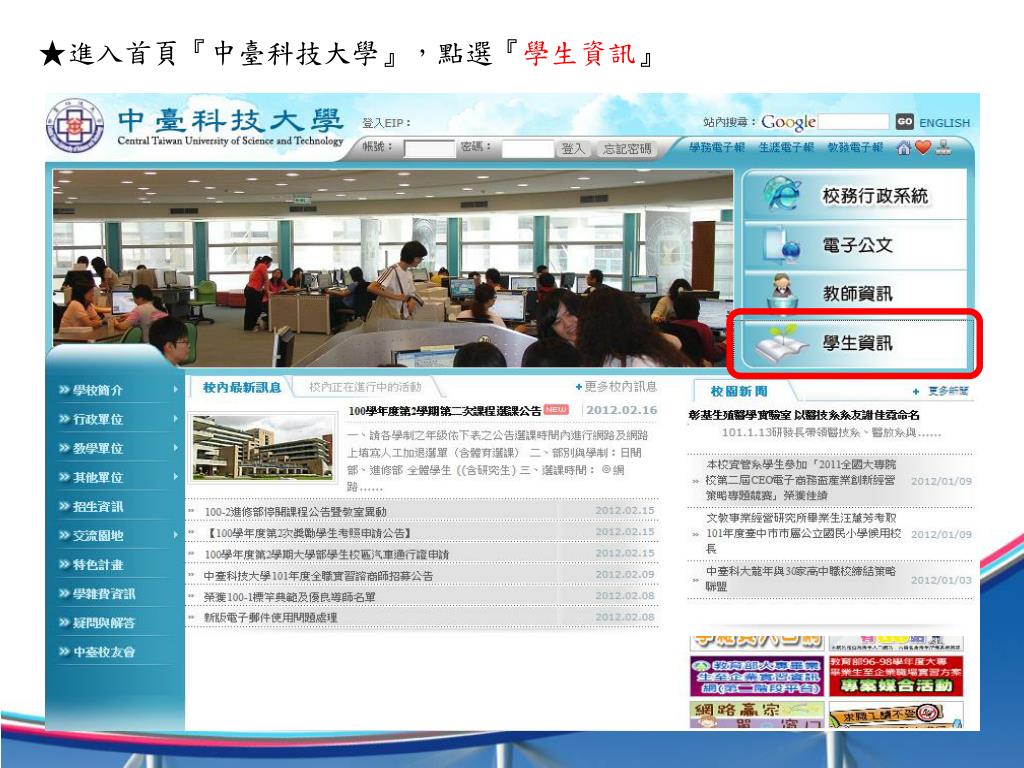This screenshot has width=1024, height=768.
Task: Open 2011全國大專院校CEO電子商務 campus news
Action: point(801,480)
